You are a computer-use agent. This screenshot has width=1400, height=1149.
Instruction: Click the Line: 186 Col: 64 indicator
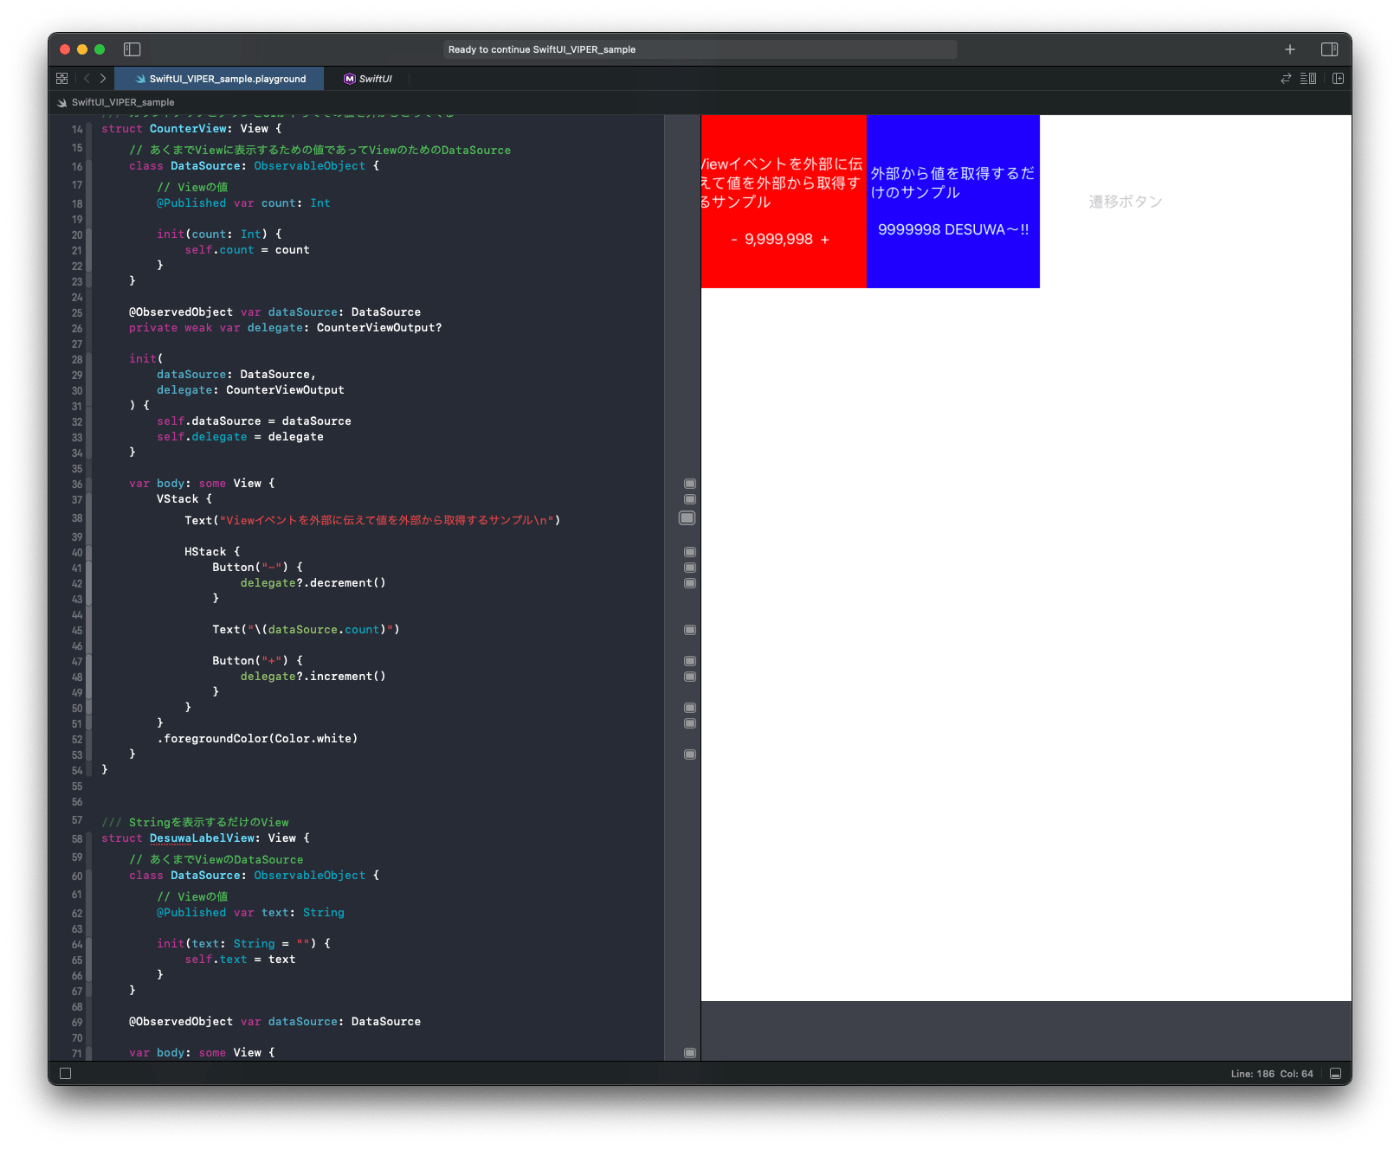[1272, 1074]
